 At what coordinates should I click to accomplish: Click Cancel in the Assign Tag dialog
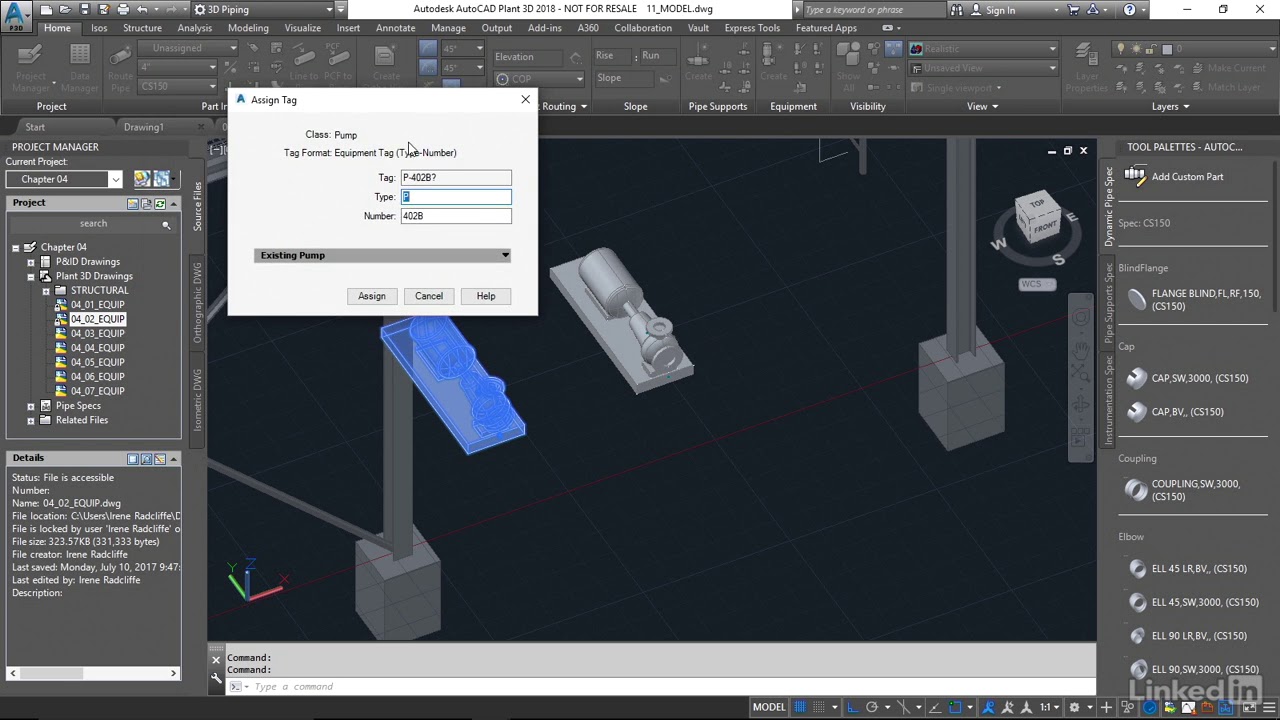(429, 296)
